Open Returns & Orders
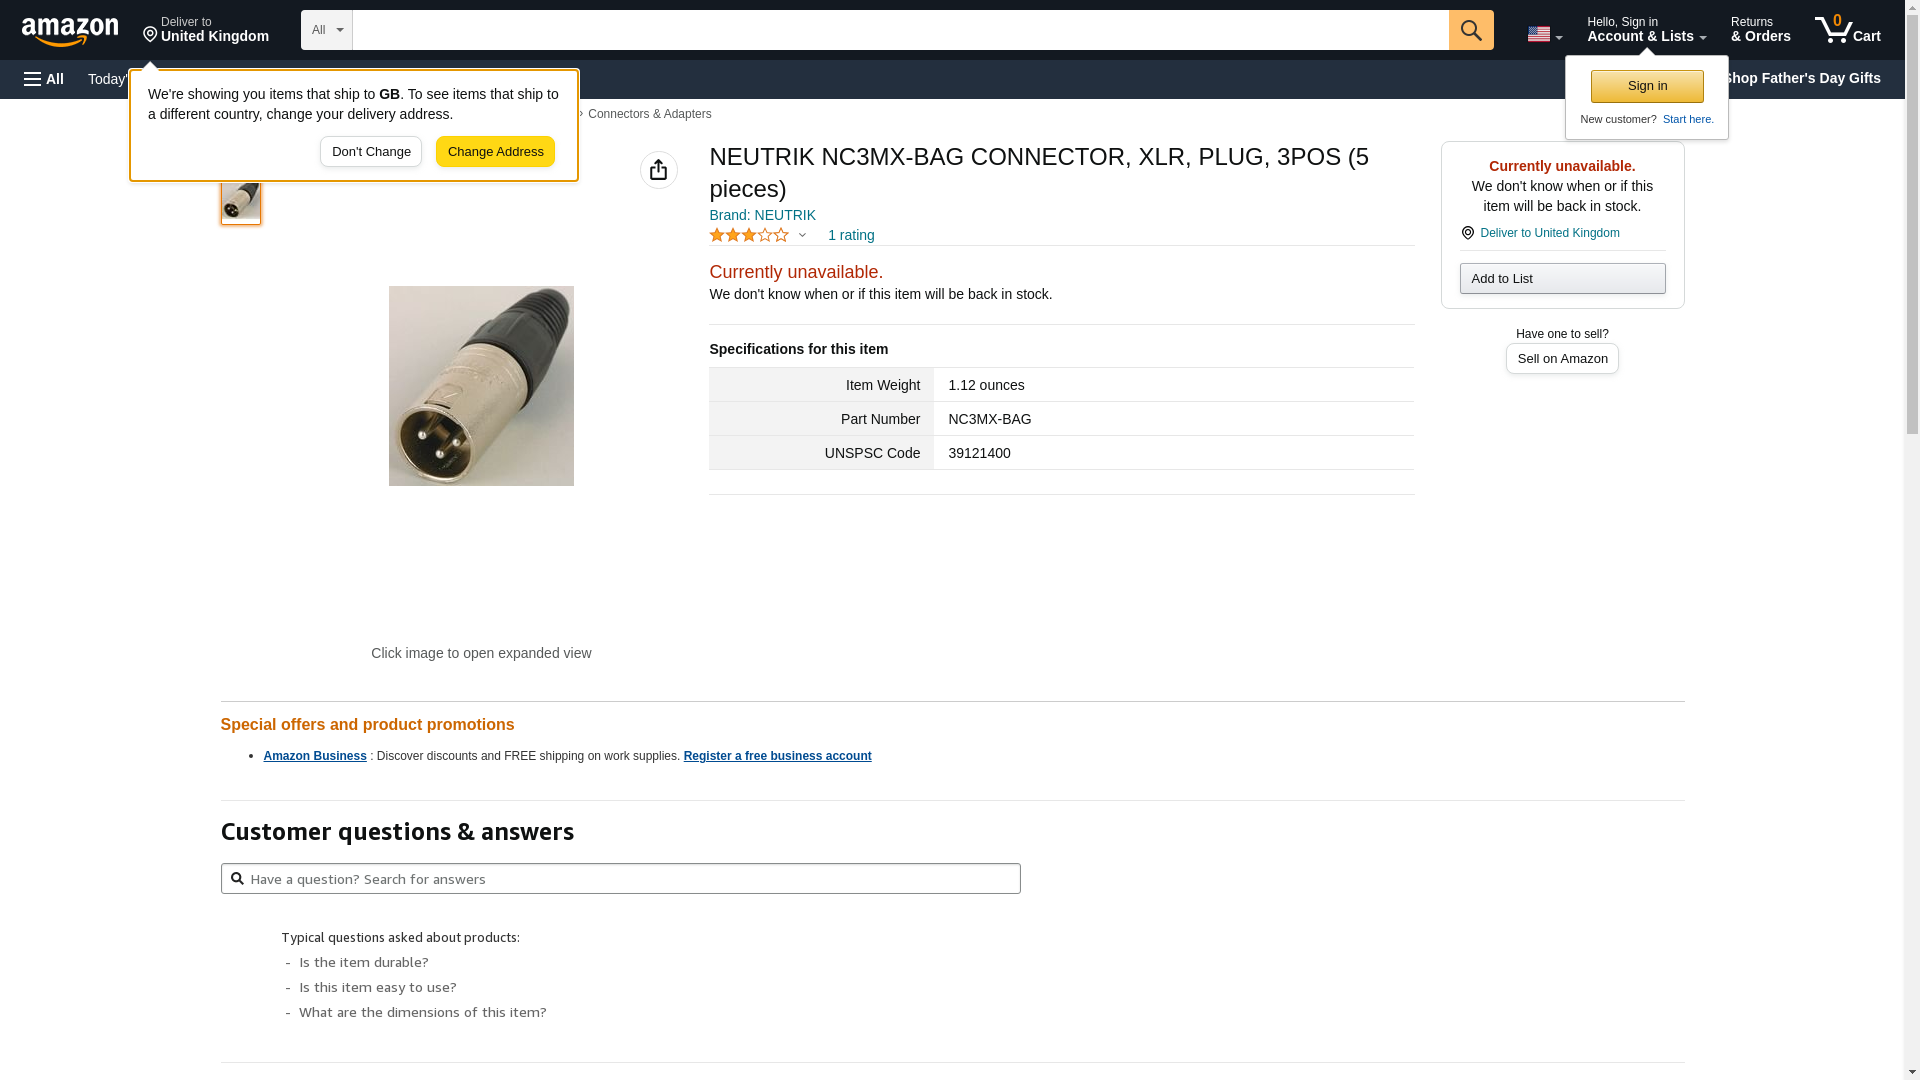Image resolution: width=1920 pixels, height=1080 pixels. pyautogui.click(x=1760, y=30)
